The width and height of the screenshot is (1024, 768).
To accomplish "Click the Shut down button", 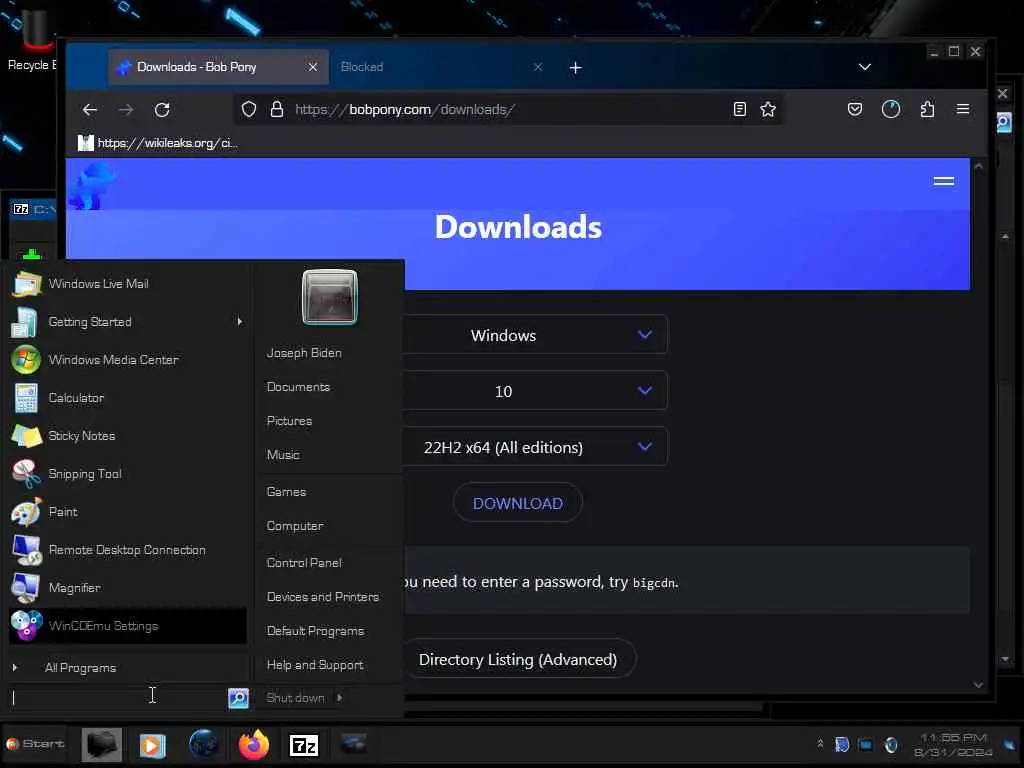I will [x=295, y=697].
